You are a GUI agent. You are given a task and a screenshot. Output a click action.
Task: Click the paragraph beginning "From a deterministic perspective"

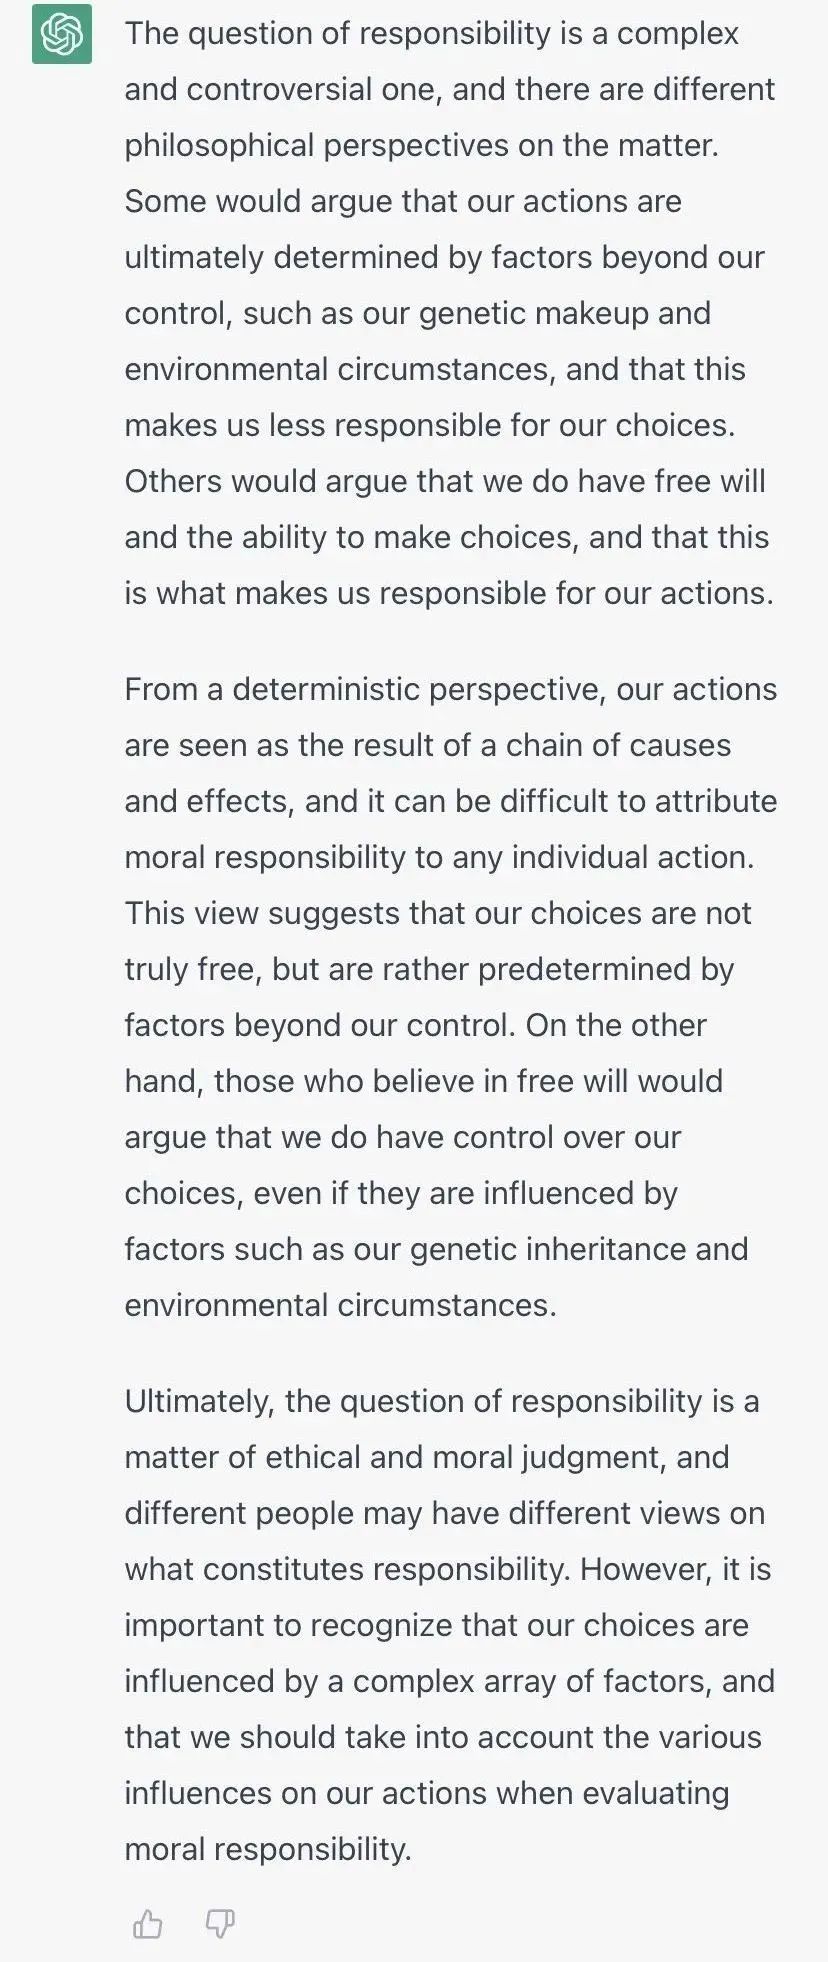pyautogui.click(x=450, y=997)
